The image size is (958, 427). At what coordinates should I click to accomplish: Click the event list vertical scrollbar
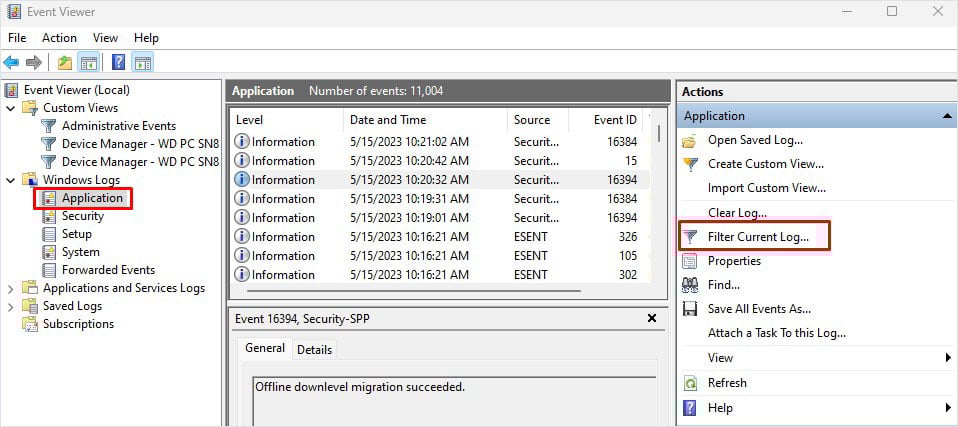click(x=658, y=200)
